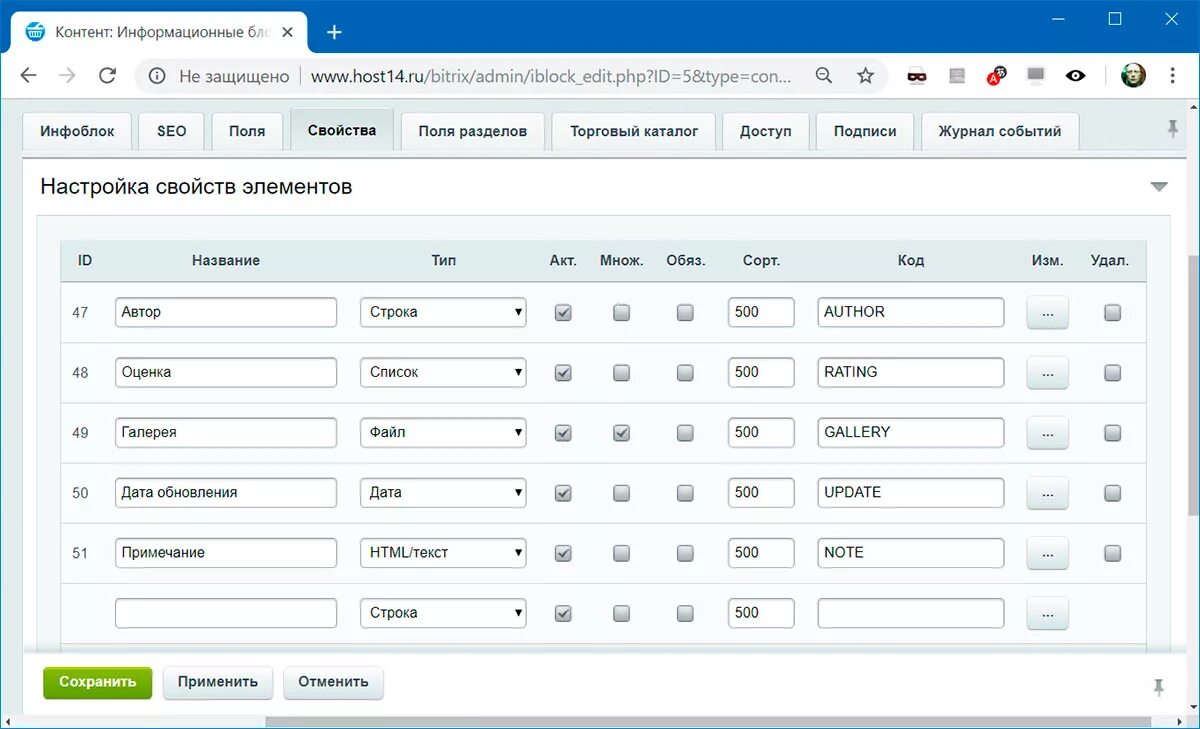Click the name field containing Автор

226,312
